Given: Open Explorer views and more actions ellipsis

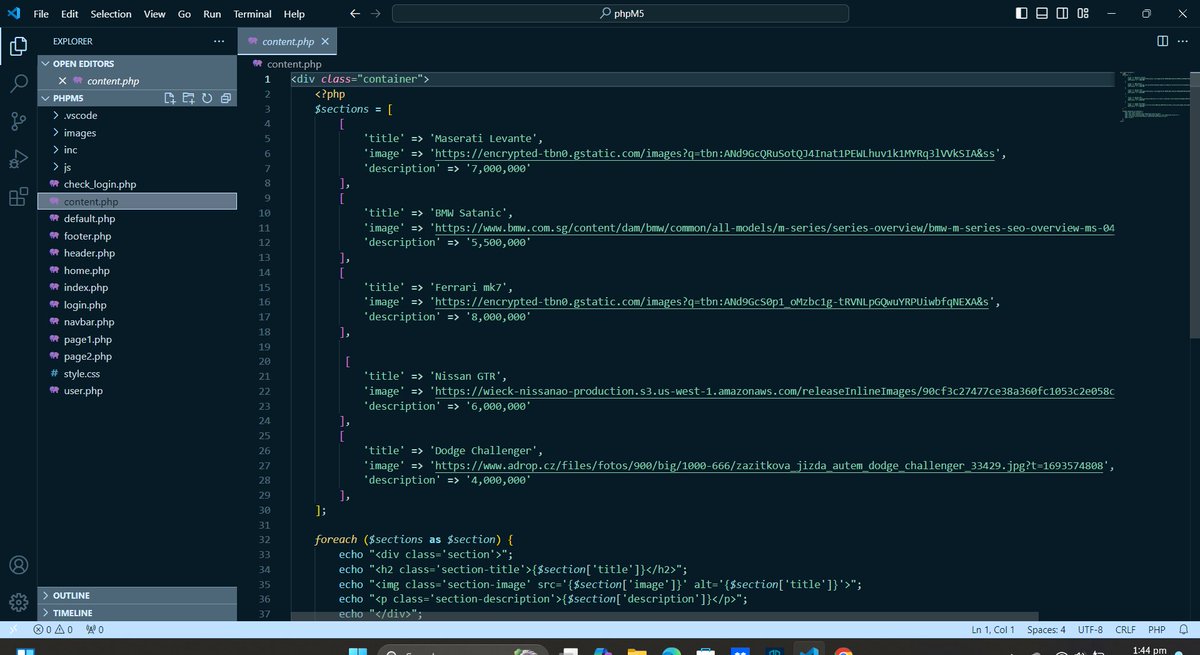Looking at the screenshot, I should [x=219, y=41].
